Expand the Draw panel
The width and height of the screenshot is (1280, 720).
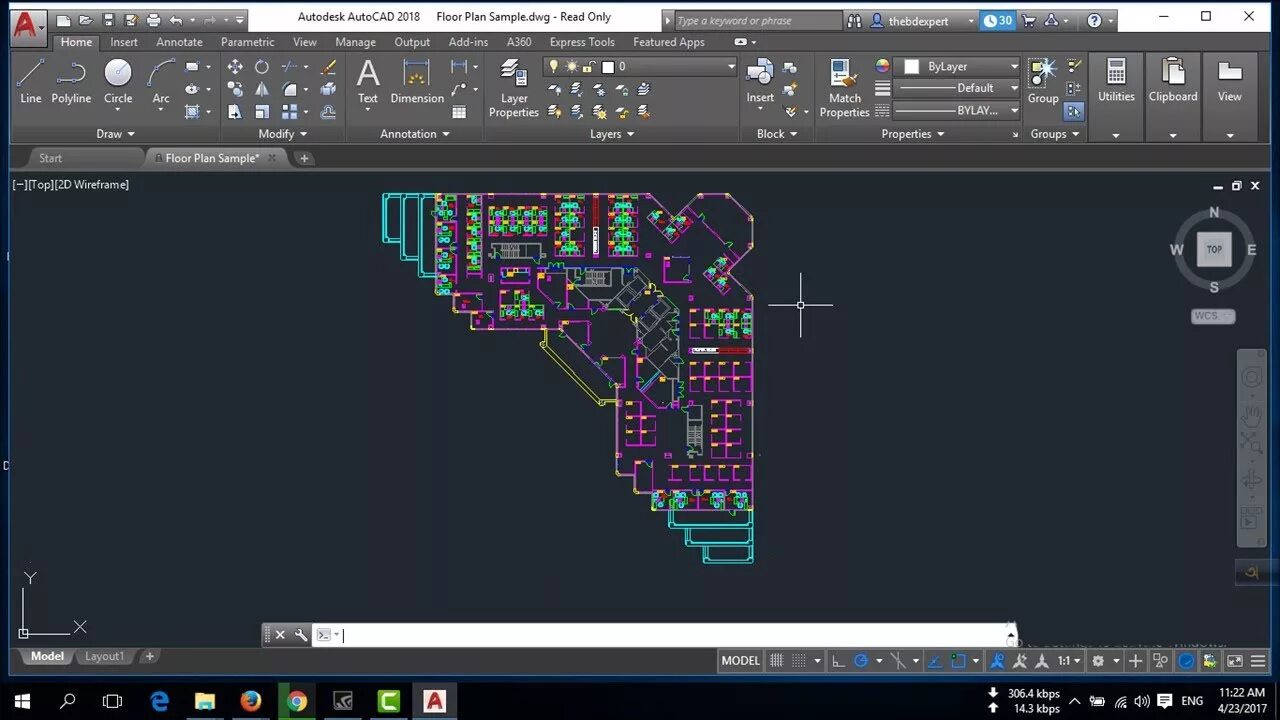pos(115,134)
